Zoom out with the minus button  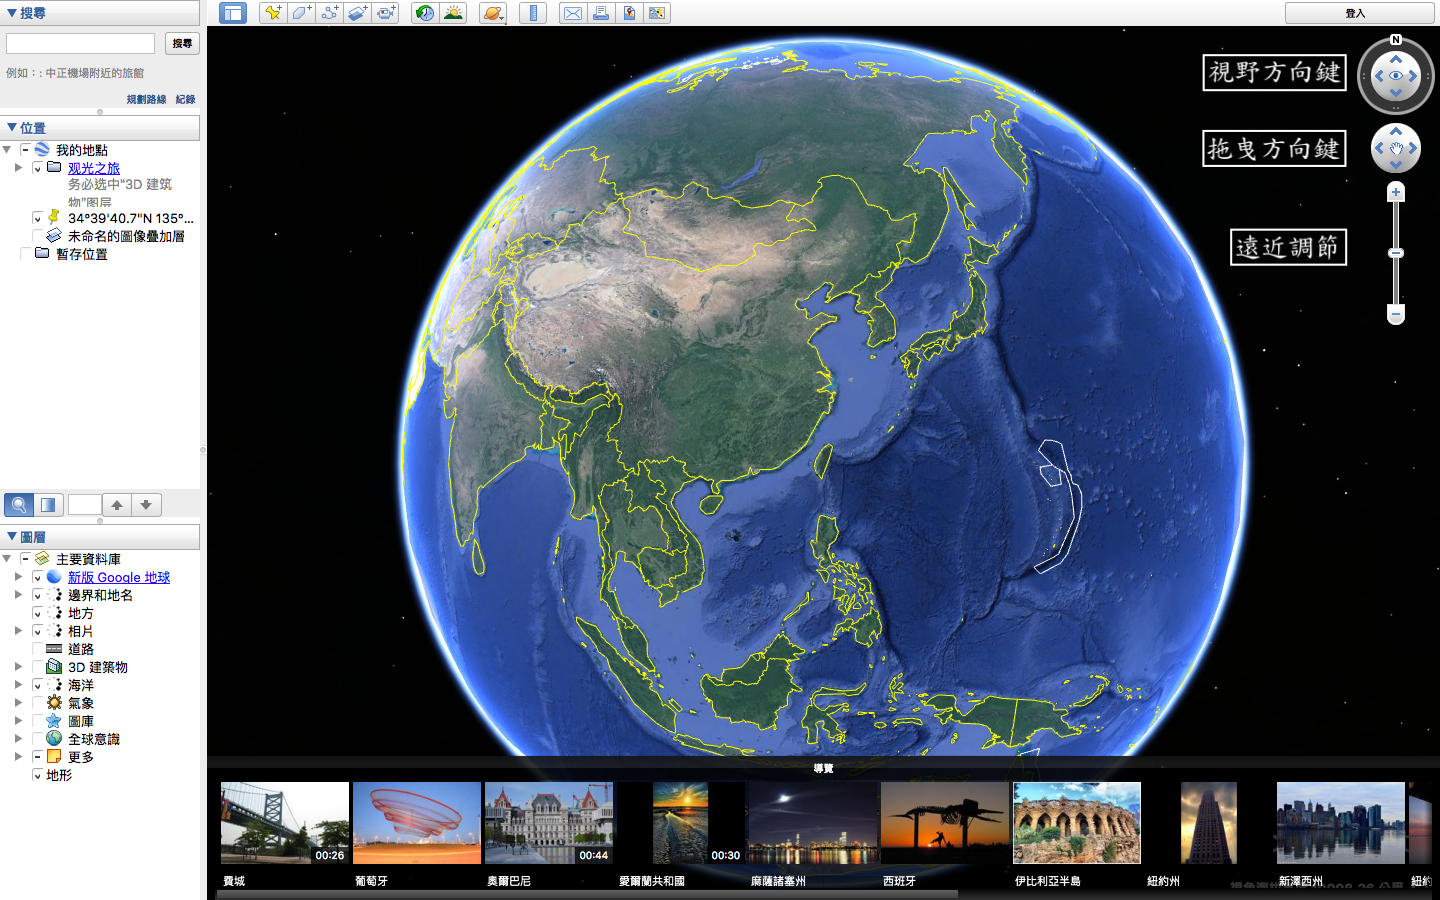click(1396, 314)
